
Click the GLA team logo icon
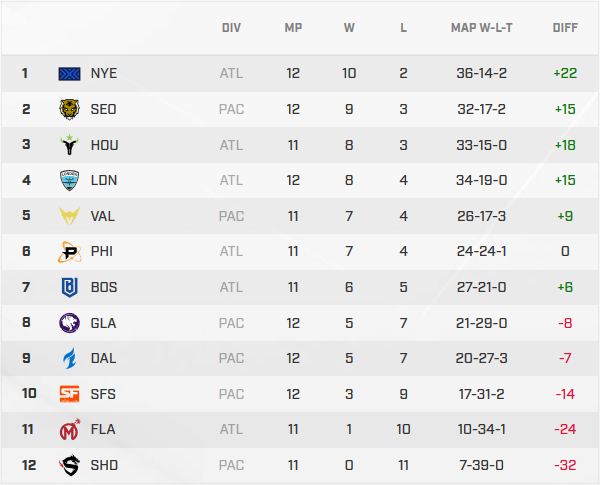tap(70, 323)
